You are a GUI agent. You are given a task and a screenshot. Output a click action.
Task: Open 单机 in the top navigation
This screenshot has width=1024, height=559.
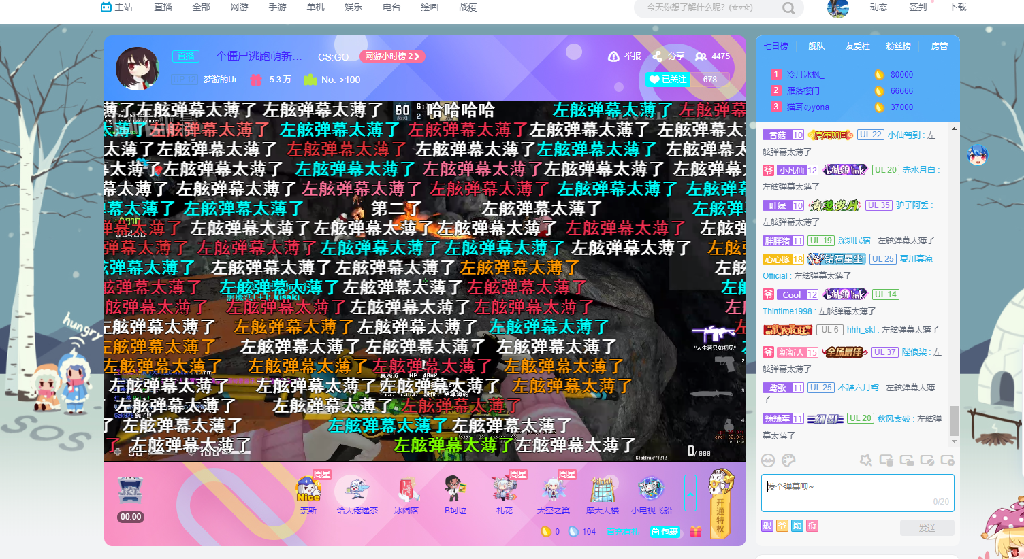(315, 7)
